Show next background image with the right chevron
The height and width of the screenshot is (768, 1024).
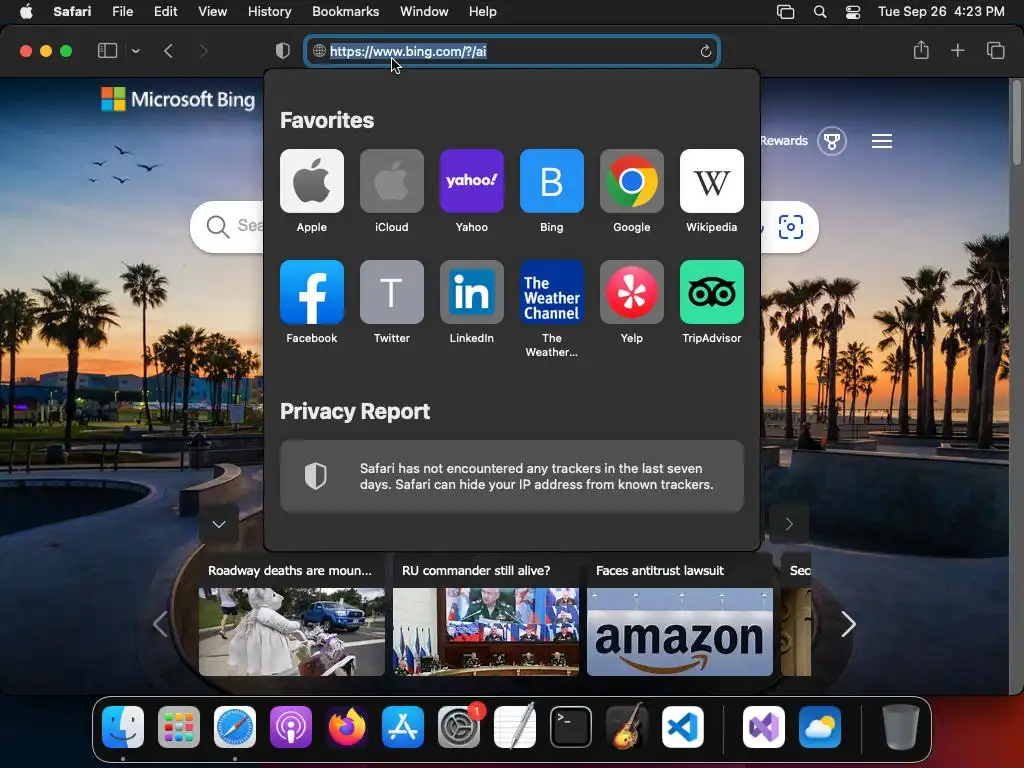point(789,524)
